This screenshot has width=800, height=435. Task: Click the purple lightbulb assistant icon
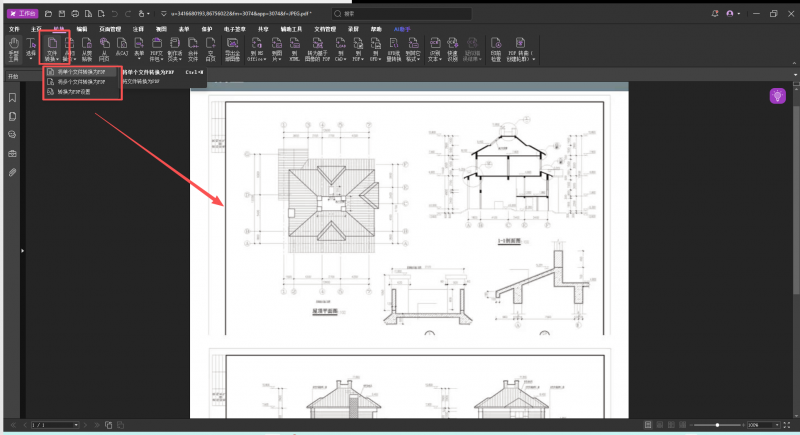coord(778,96)
